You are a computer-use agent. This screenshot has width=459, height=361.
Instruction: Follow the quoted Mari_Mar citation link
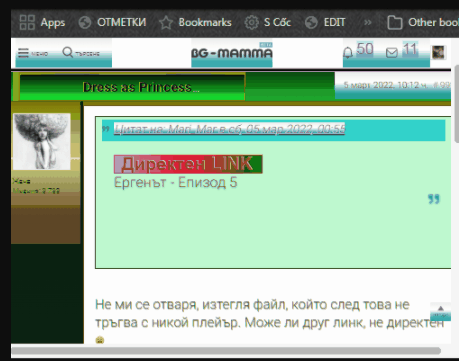(230, 129)
